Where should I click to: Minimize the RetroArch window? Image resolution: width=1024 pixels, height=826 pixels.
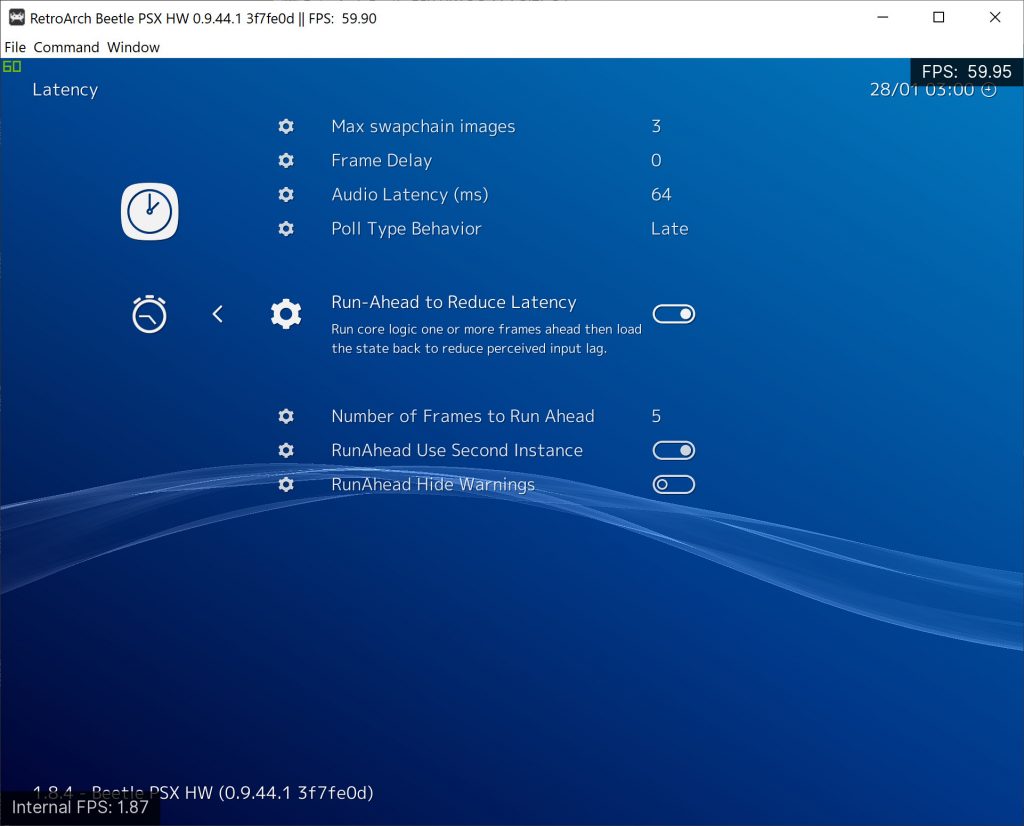pos(882,18)
